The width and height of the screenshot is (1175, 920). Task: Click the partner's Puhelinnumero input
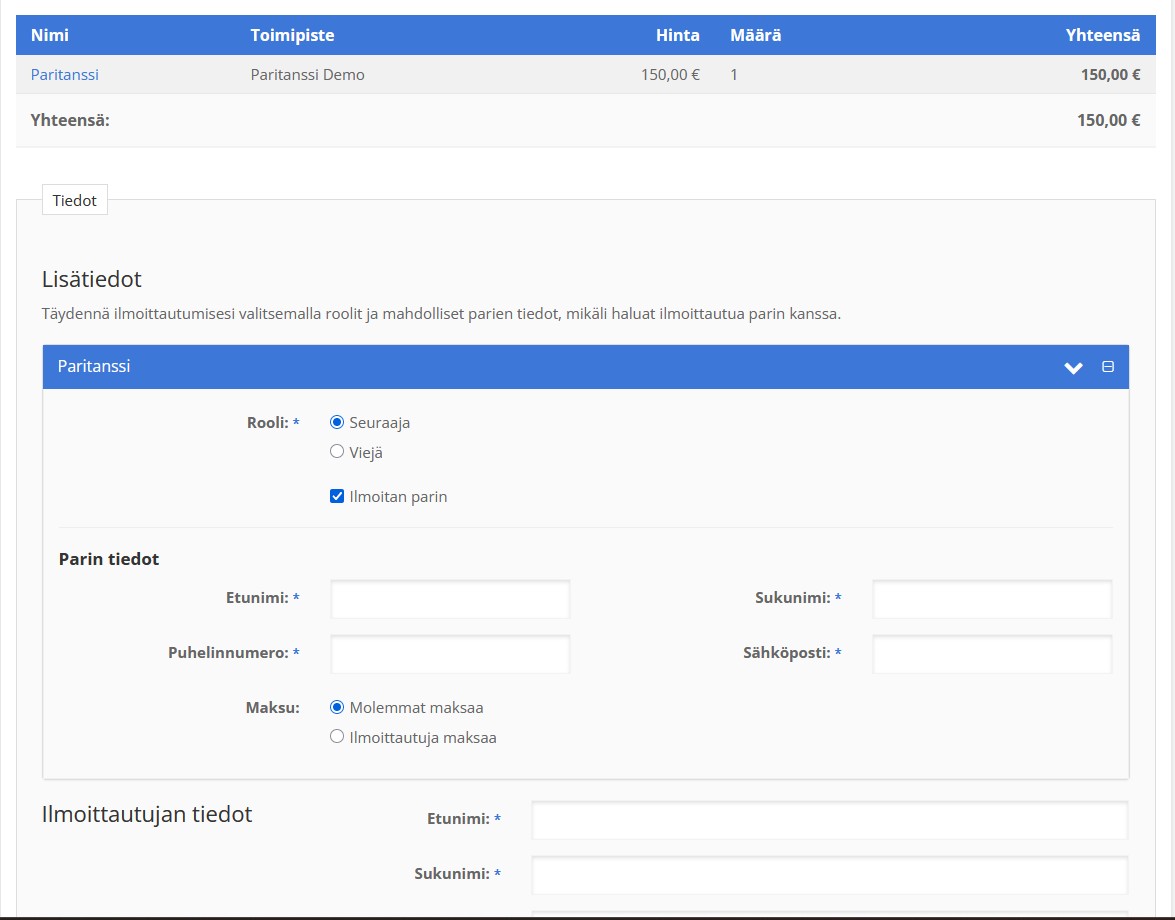(450, 654)
